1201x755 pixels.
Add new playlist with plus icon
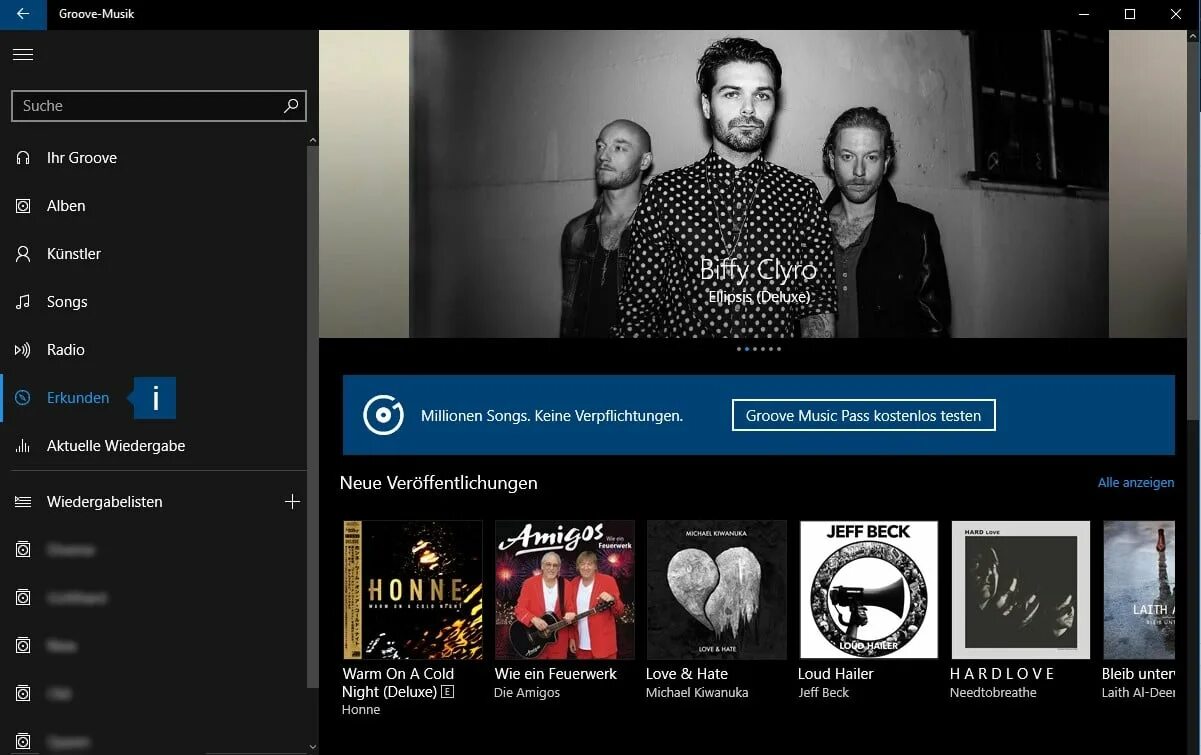click(292, 501)
